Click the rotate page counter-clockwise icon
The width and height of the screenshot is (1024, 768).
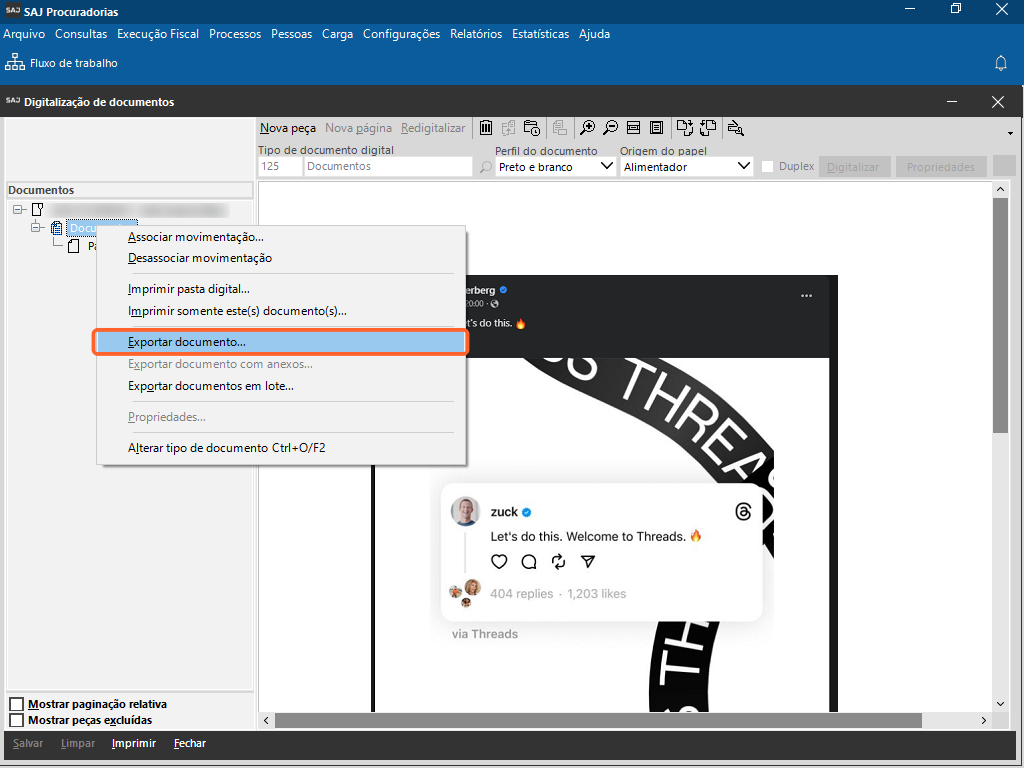pyautogui.click(x=708, y=128)
